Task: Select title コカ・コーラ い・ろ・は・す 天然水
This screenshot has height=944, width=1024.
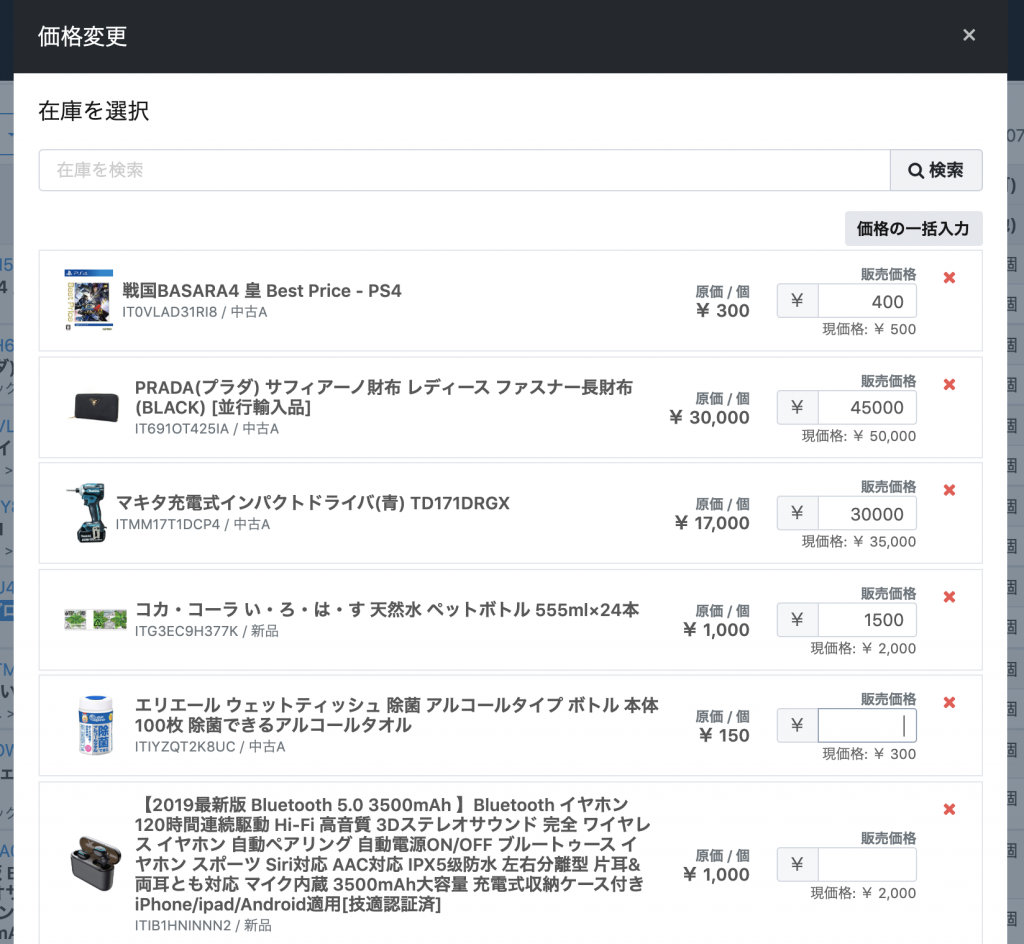Action: click(387, 610)
